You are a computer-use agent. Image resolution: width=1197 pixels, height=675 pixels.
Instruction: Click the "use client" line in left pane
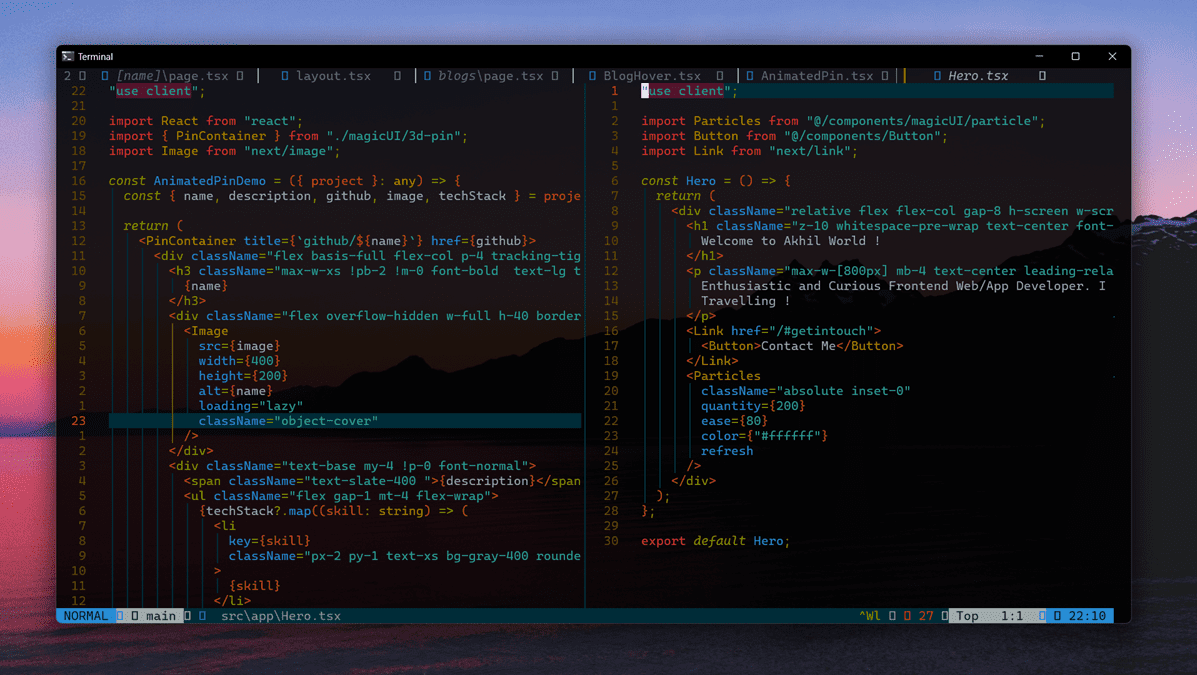pyautogui.click(x=157, y=91)
